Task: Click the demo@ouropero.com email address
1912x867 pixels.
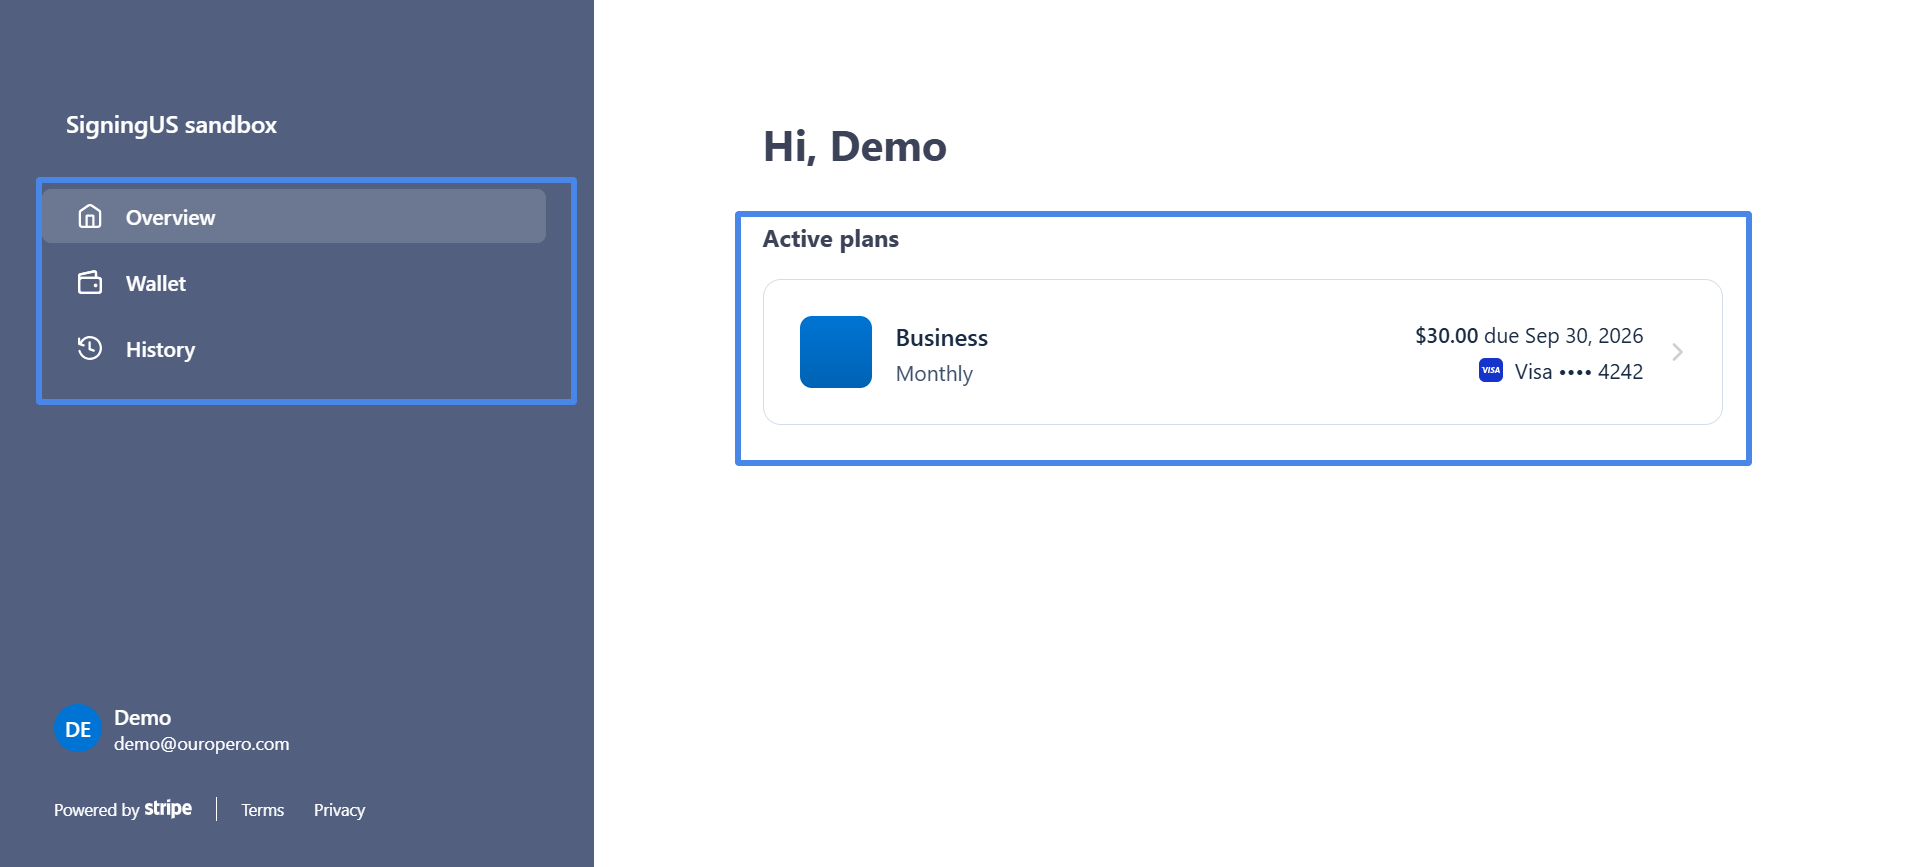Action: (x=202, y=744)
